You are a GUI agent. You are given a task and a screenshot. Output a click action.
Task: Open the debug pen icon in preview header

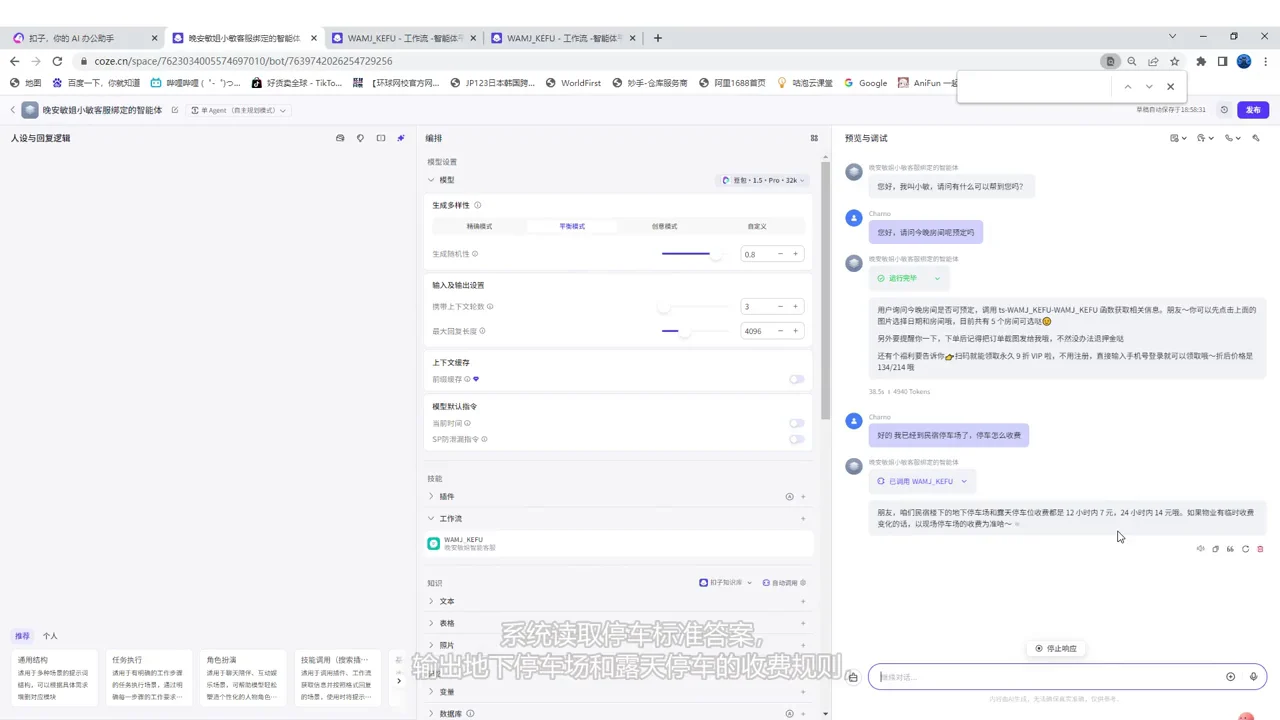[x=1257, y=138]
